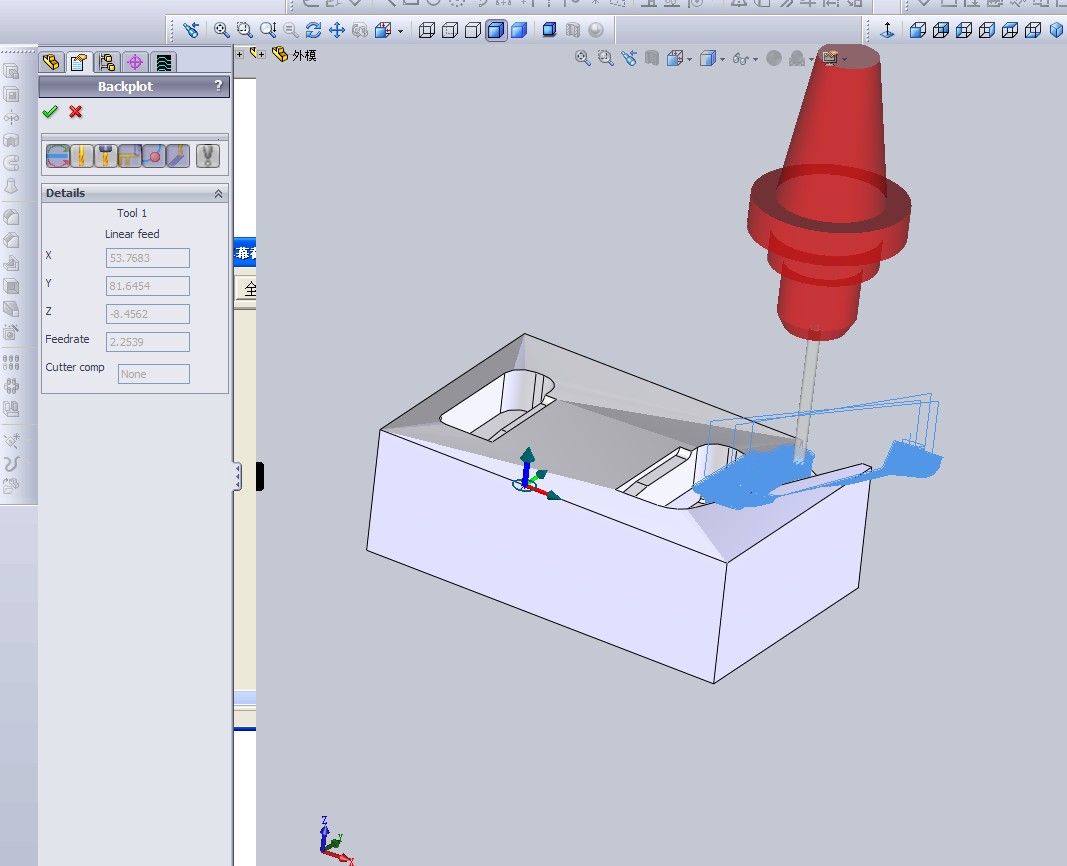Switch to FeatureManager design tree tab
Screen dimensions: 1067x866
[x=51, y=63]
